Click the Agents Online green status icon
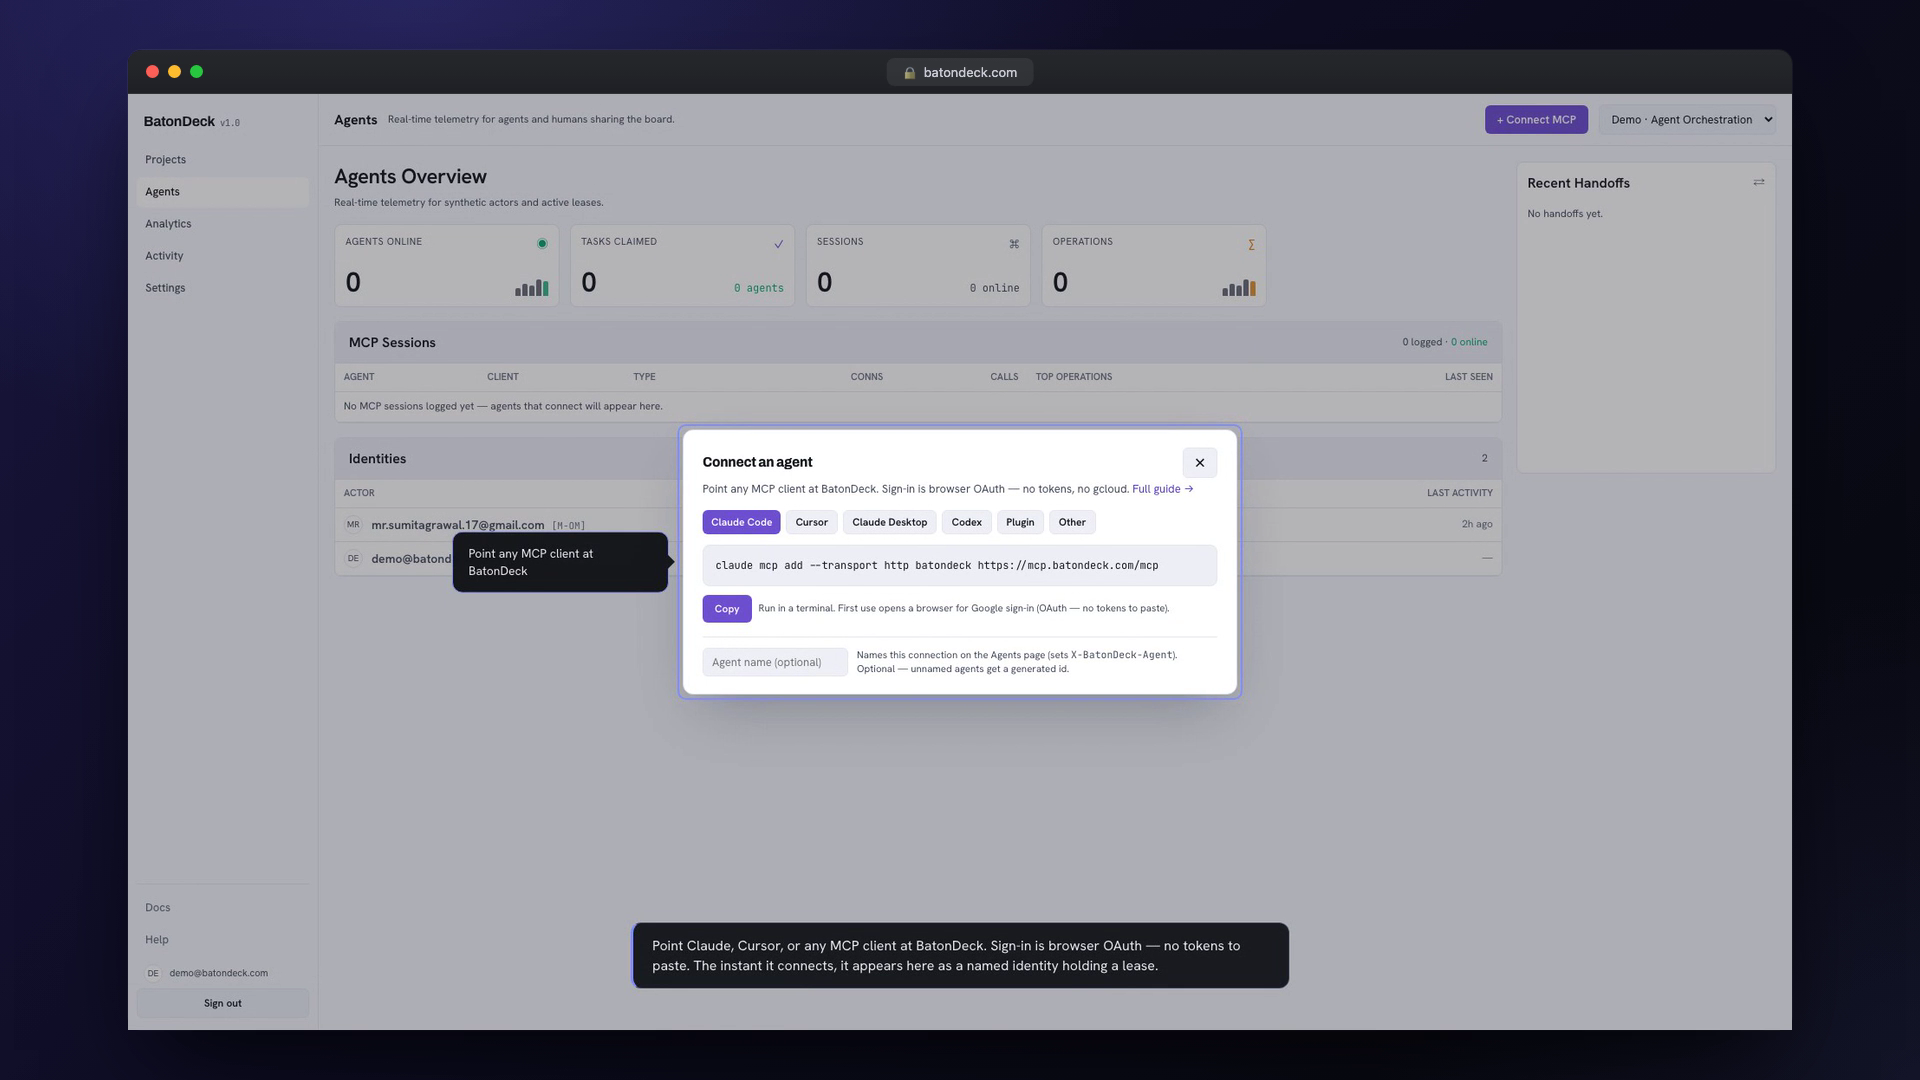This screenshot has width=1920, height=1080. (542, 244)
